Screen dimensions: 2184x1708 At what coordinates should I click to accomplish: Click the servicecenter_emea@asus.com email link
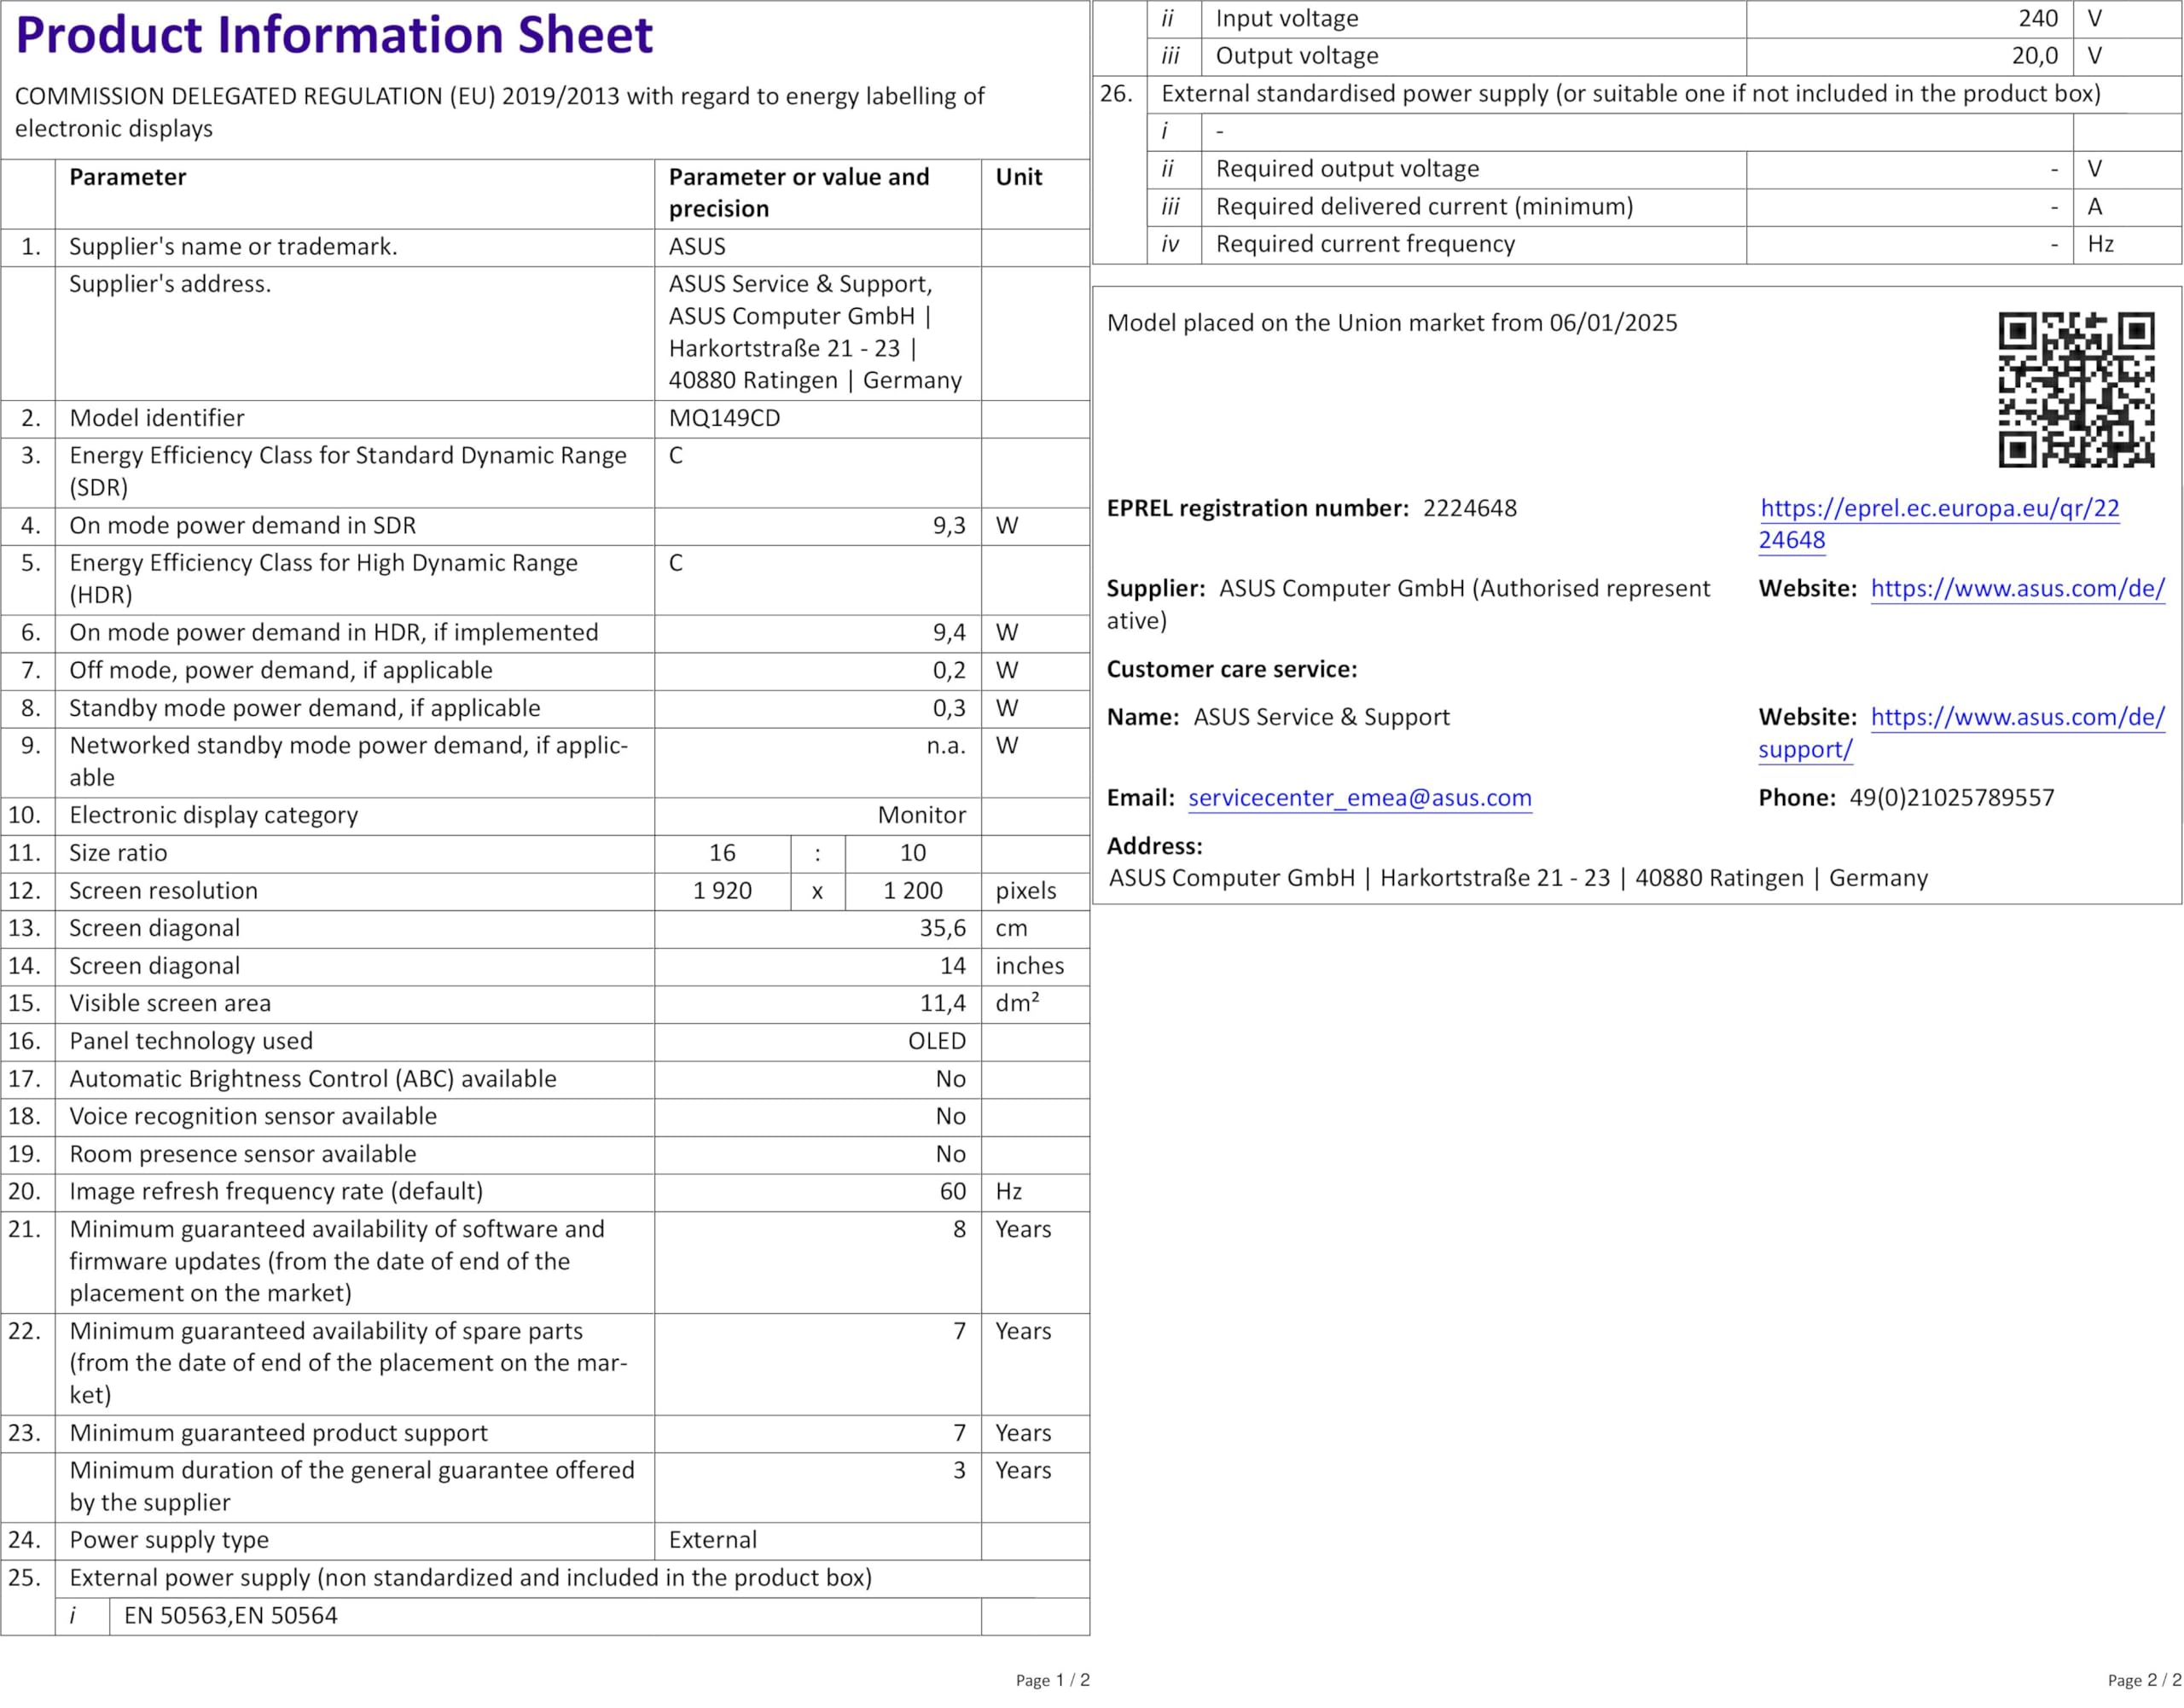tap(1359, 797)
